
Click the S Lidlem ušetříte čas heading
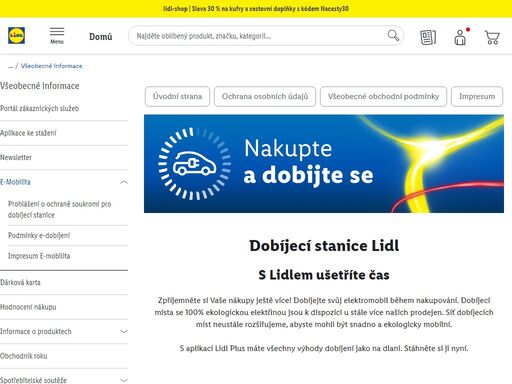click(x=324, y=275)
